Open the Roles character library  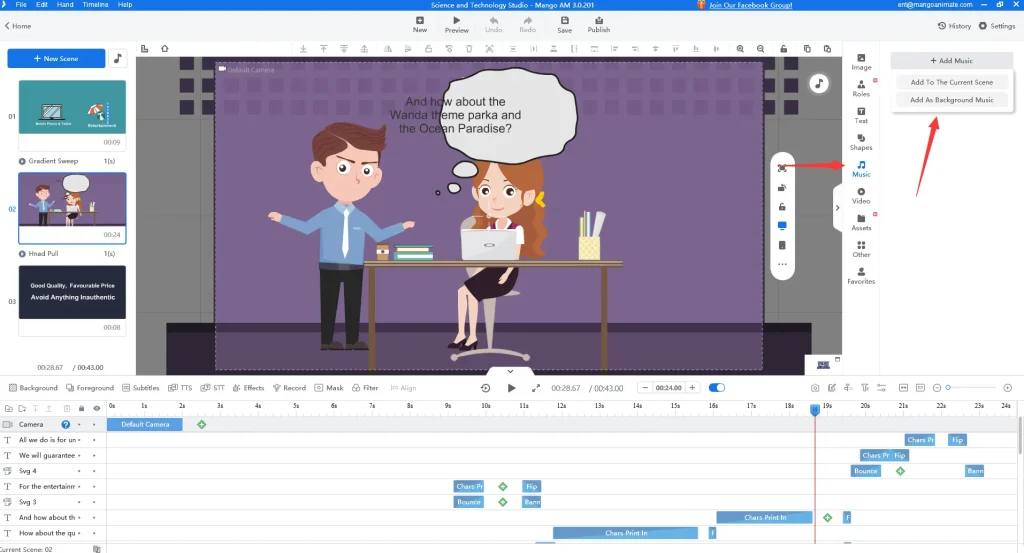pos(861,87)
